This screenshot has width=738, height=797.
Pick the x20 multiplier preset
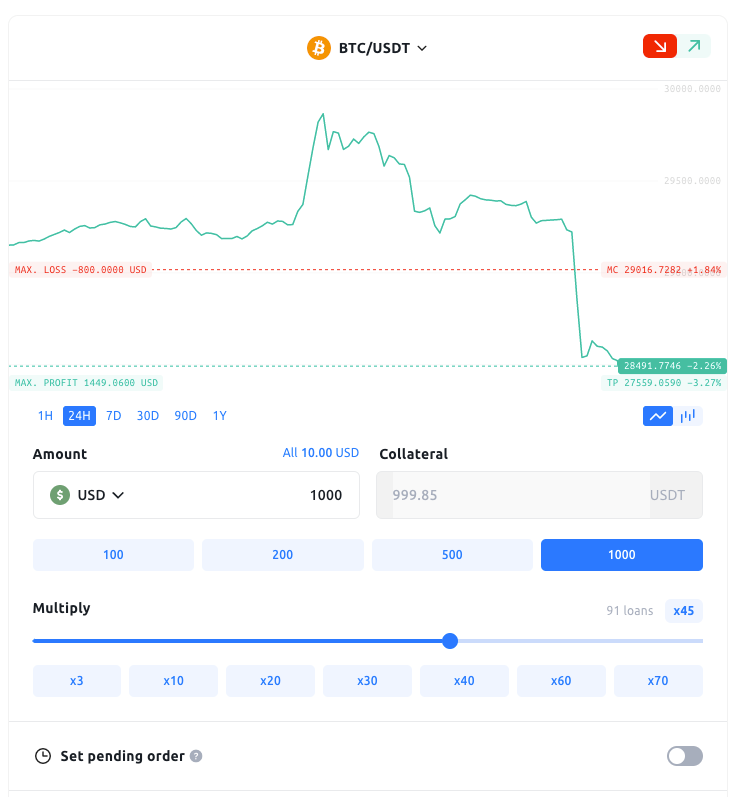tap(270, 681)
